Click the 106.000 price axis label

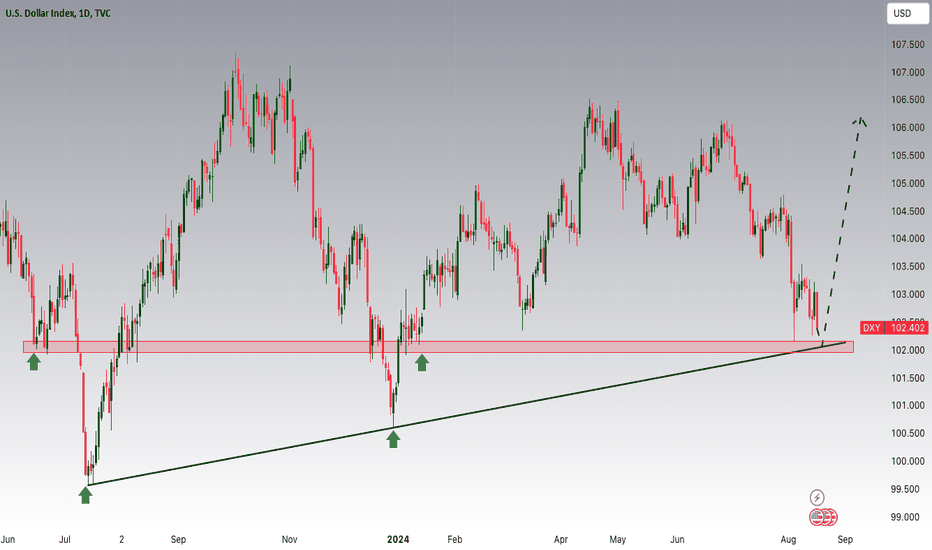point(908,128)
